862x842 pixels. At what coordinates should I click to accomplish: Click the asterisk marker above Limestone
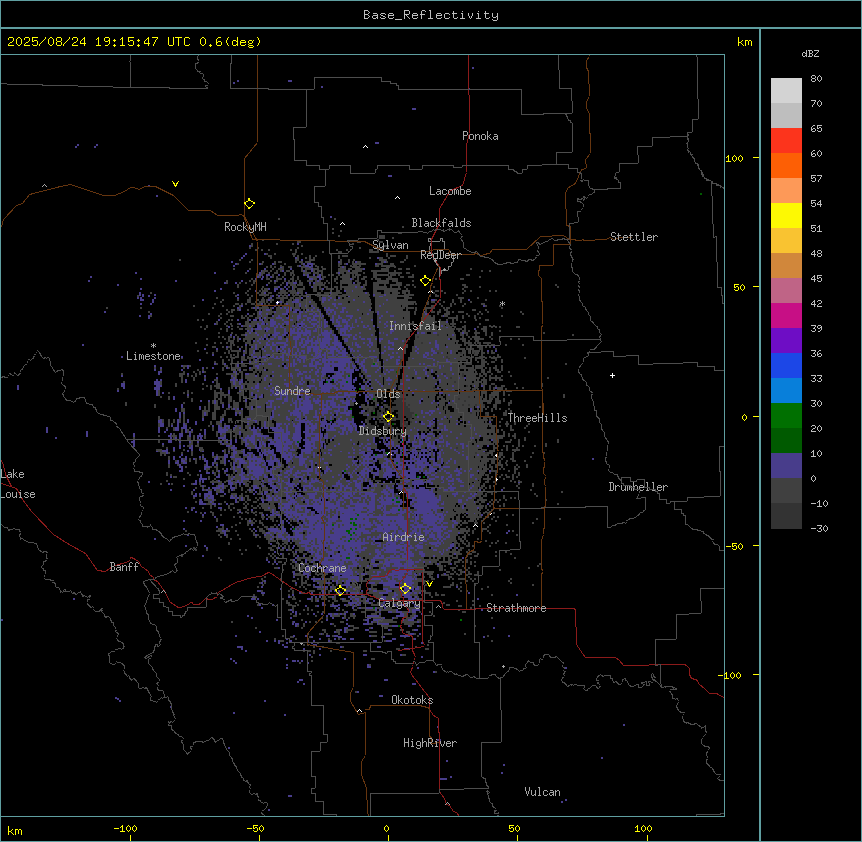pos(153,346)
